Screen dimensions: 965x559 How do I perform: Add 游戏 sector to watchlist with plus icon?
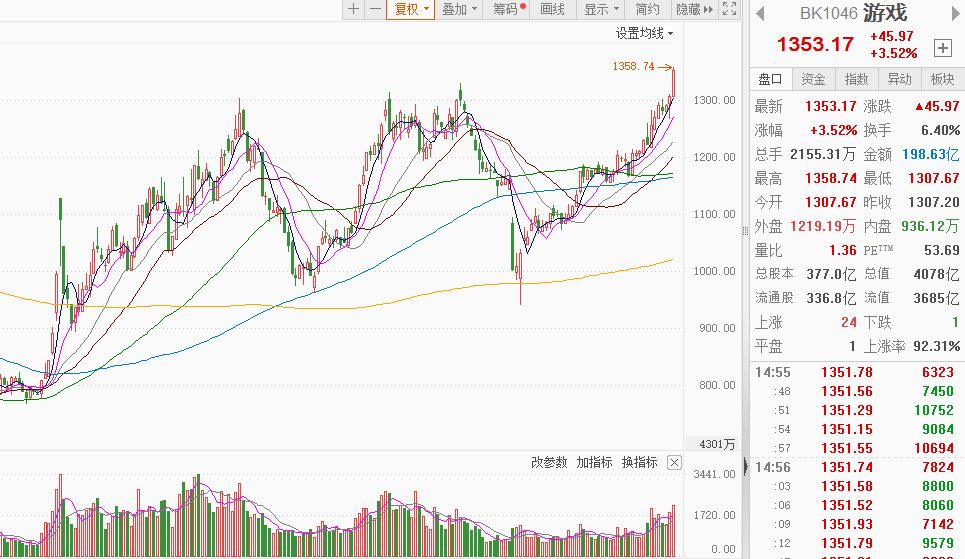click(942, 47)
